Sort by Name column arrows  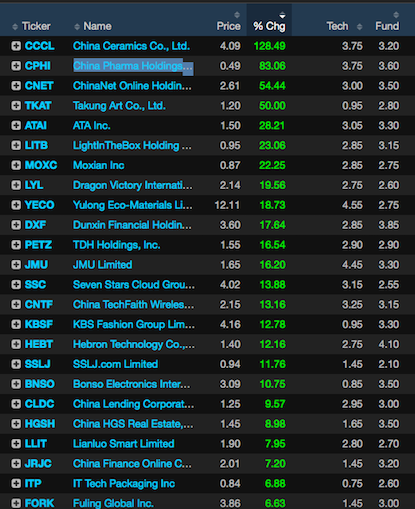[x=77, y=27]
